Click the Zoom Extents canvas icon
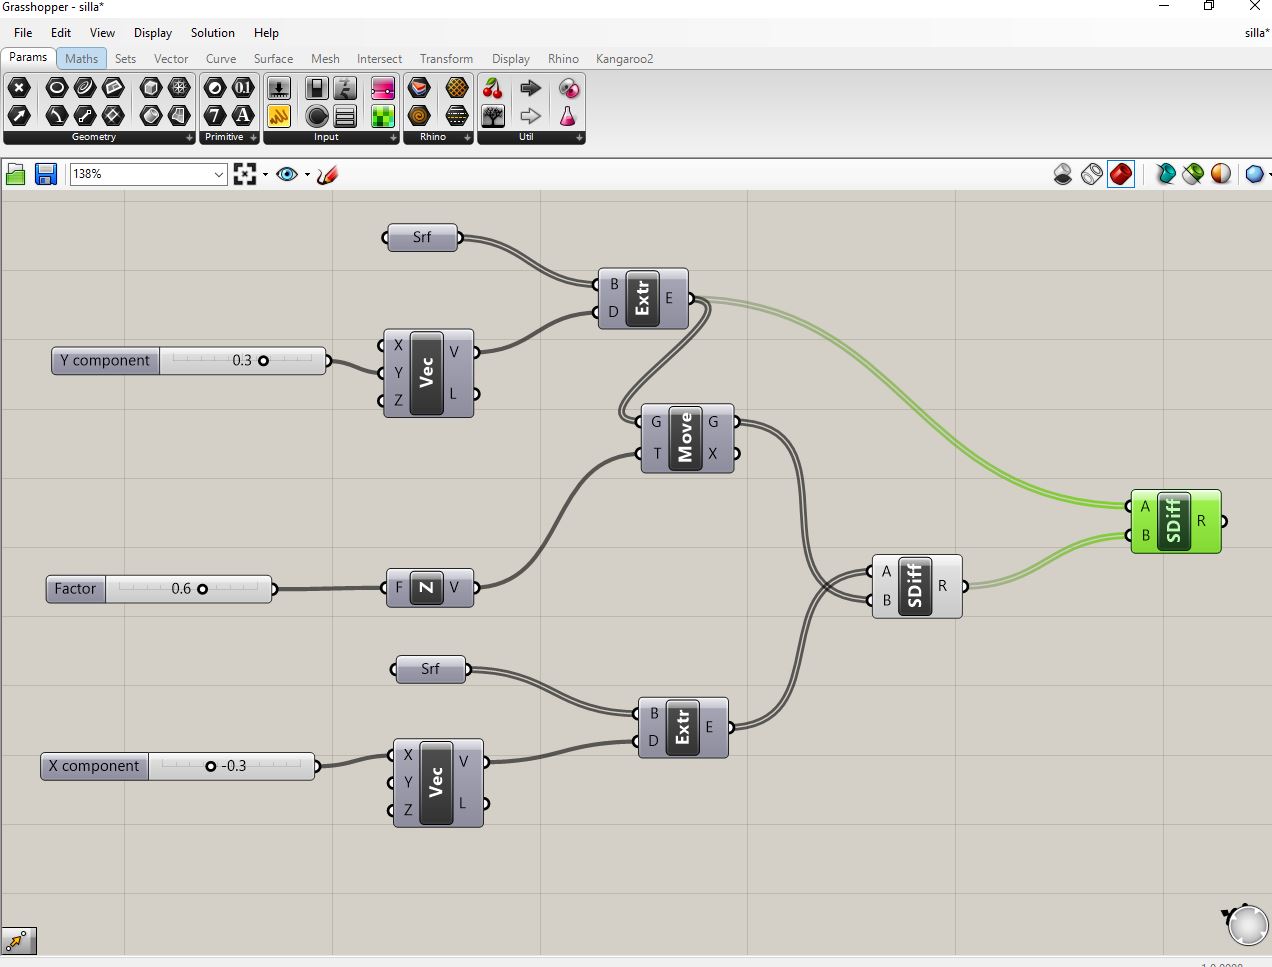Image resolution: width=1272 pixels, height=967 pixels. (245, 174)
